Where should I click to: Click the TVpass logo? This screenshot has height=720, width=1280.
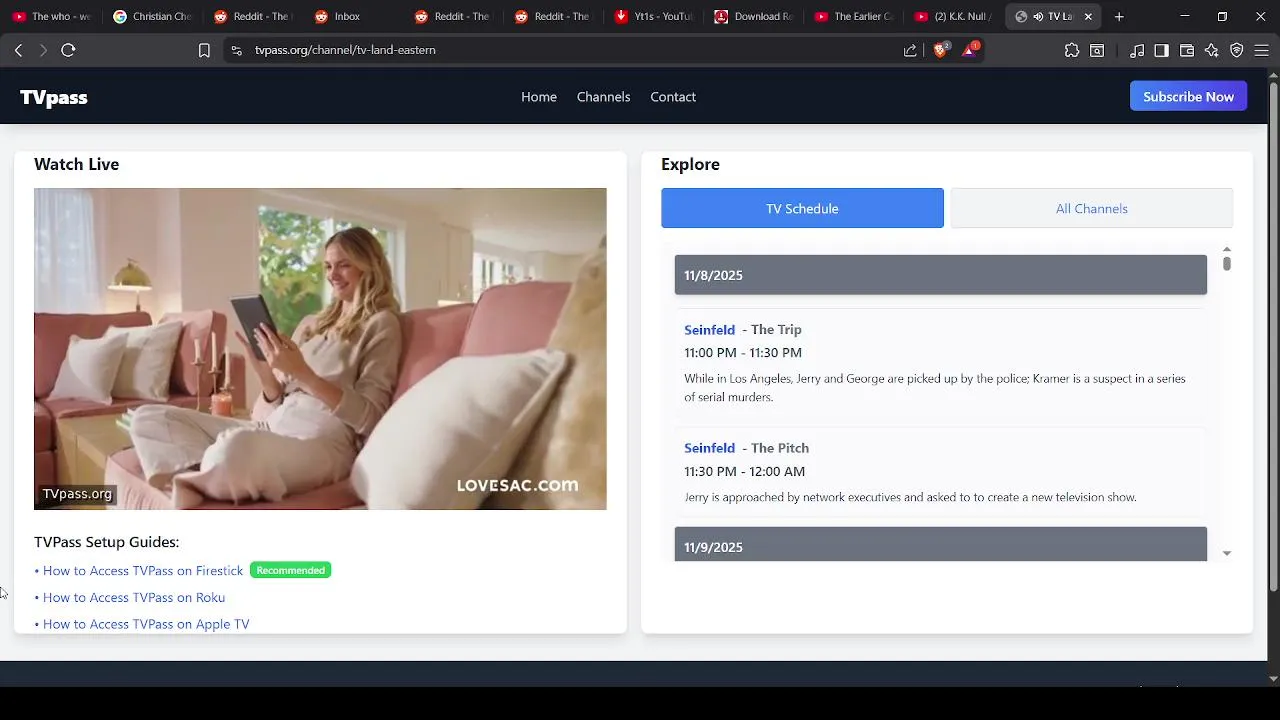tap(54, 97)
